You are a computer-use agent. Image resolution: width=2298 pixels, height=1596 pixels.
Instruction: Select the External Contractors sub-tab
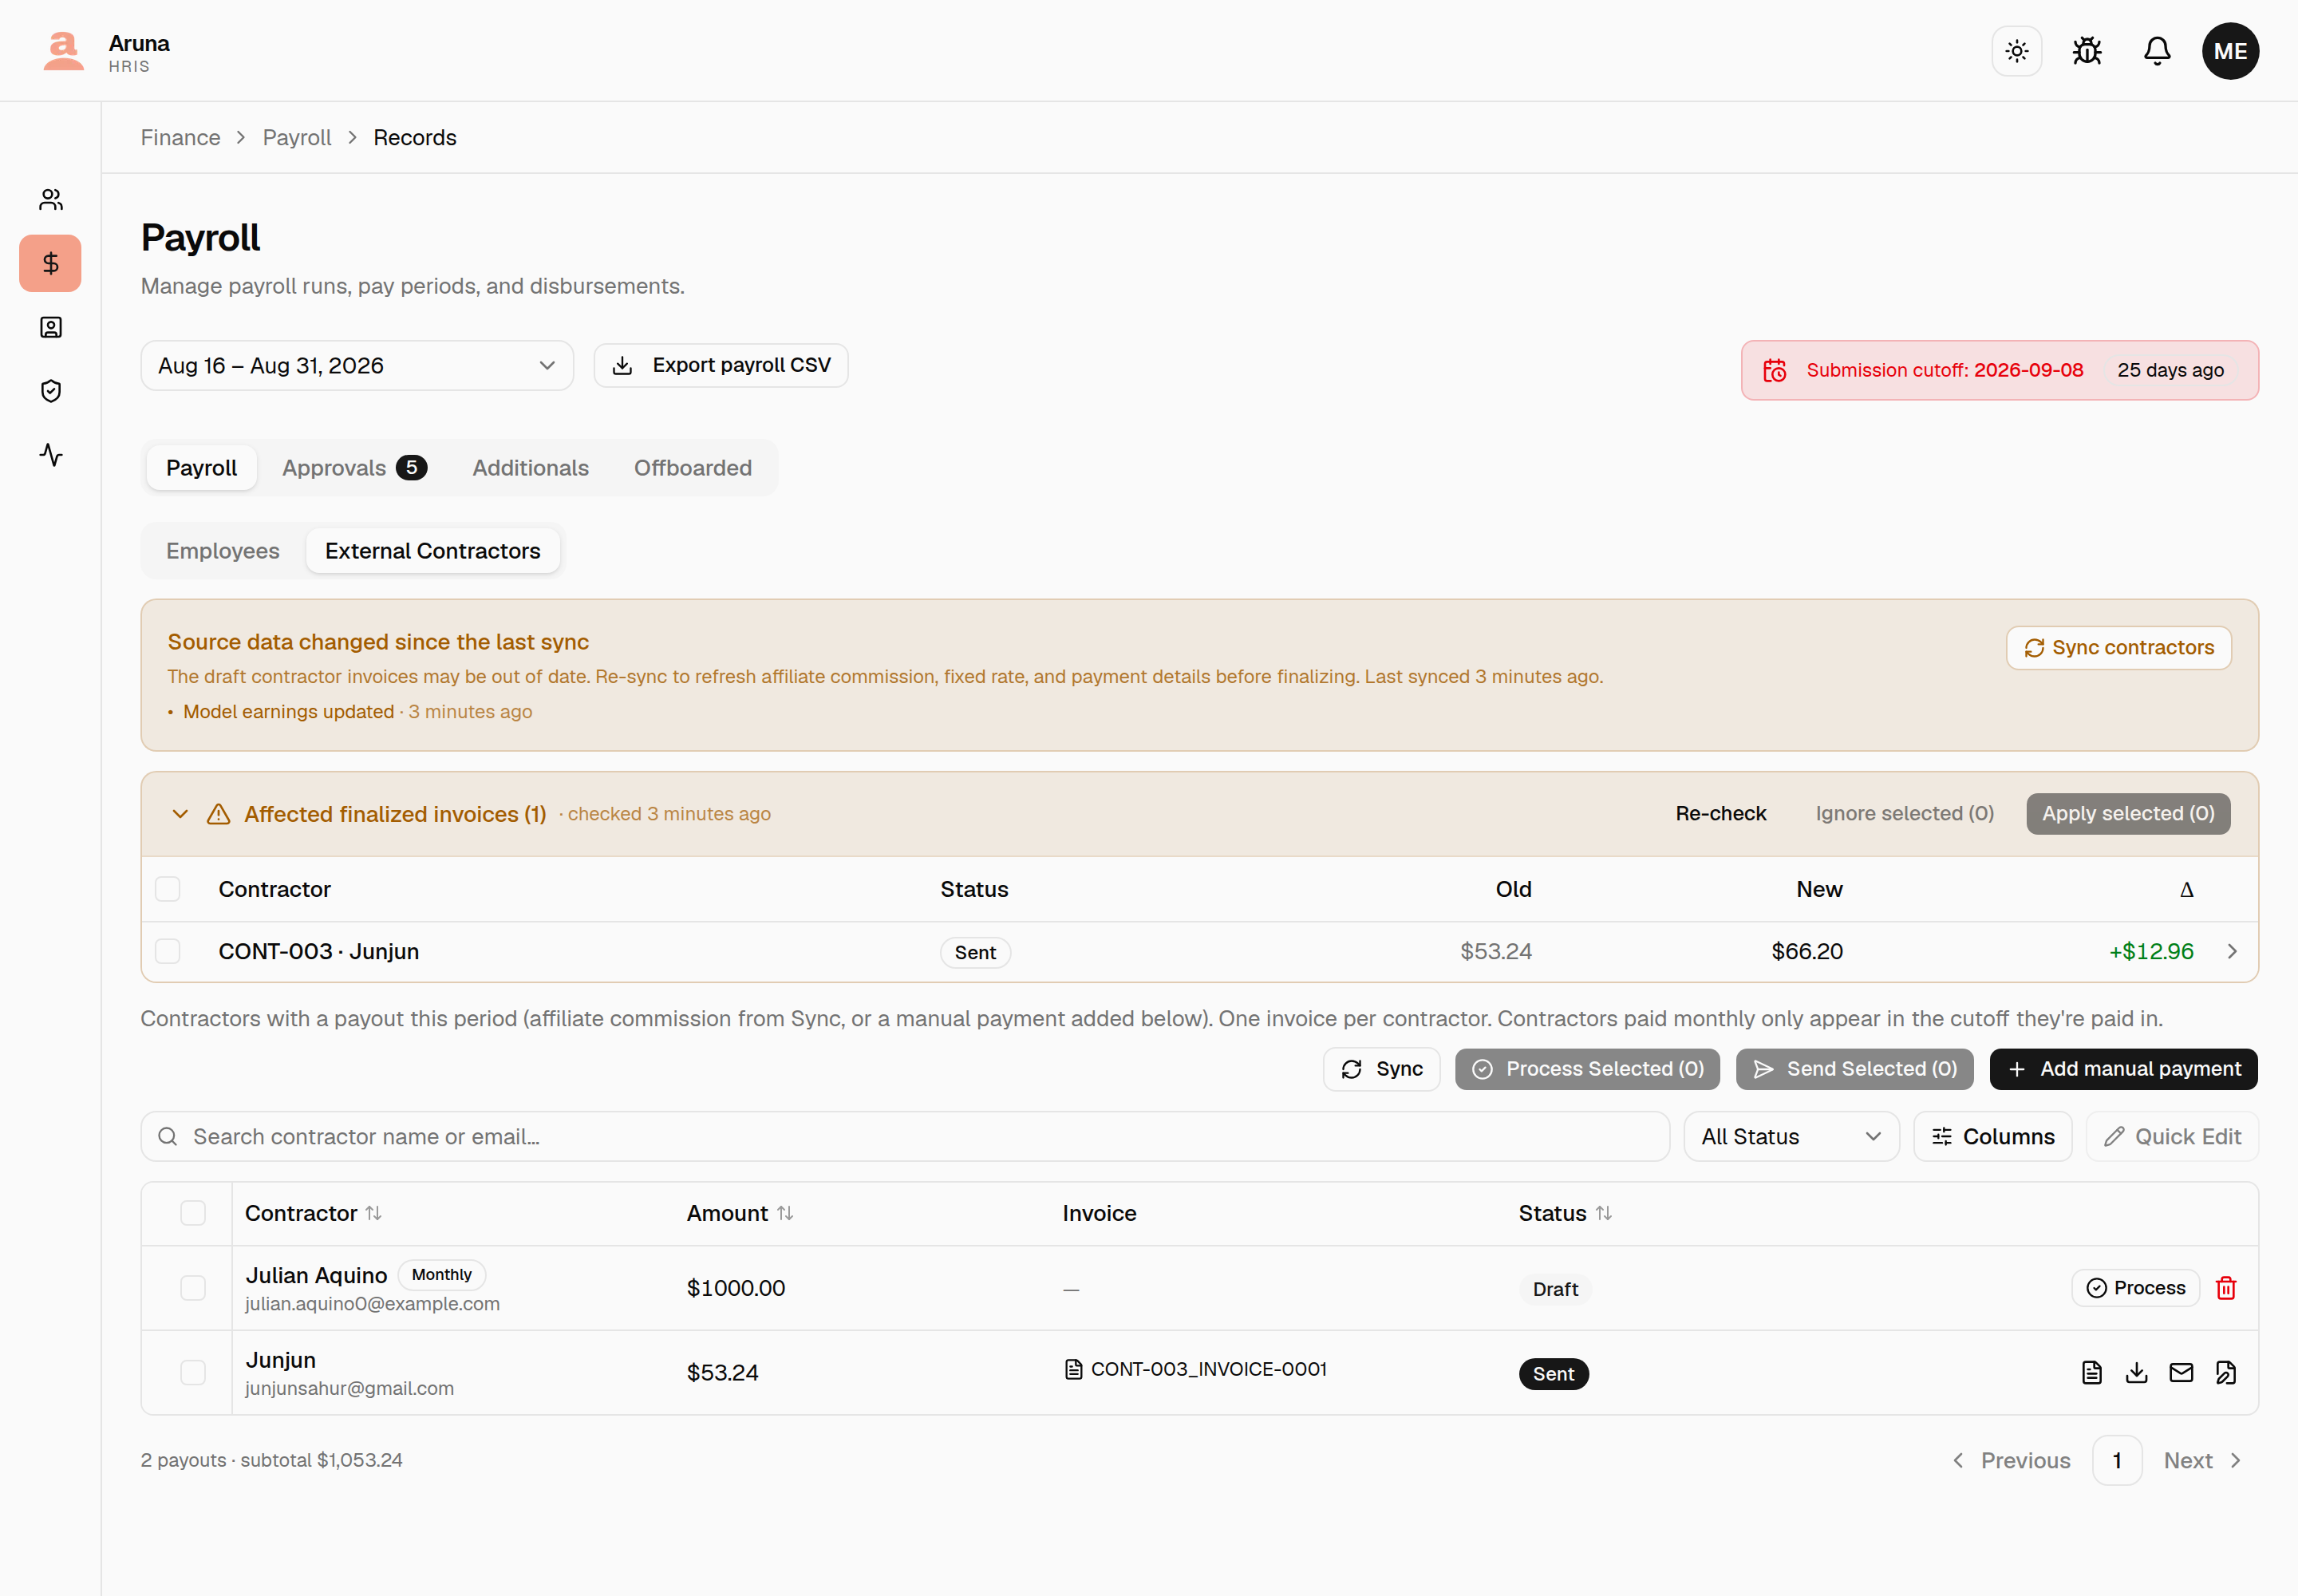(x=432, y=551)
